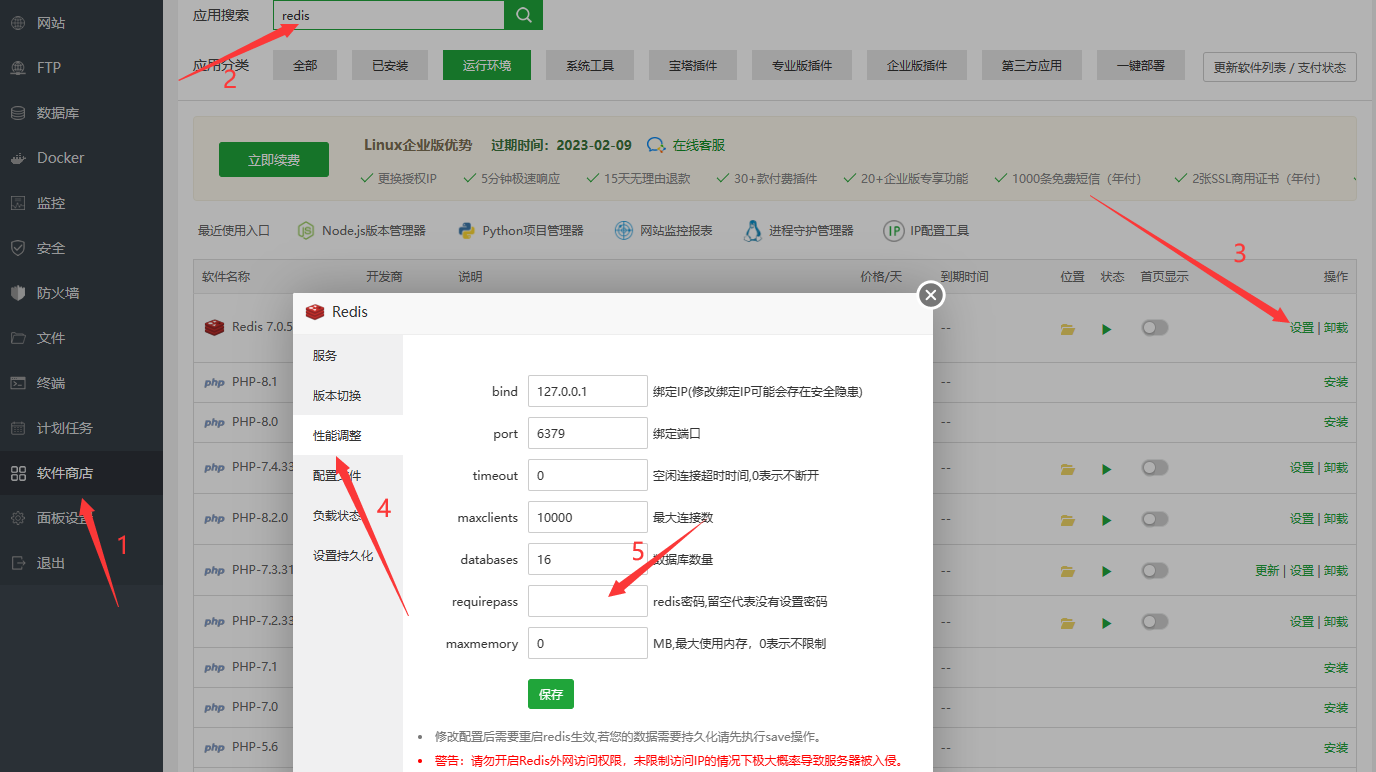Toggle 首页显示 switch for PHP-8.2.0

click(x=1155, y=519)
